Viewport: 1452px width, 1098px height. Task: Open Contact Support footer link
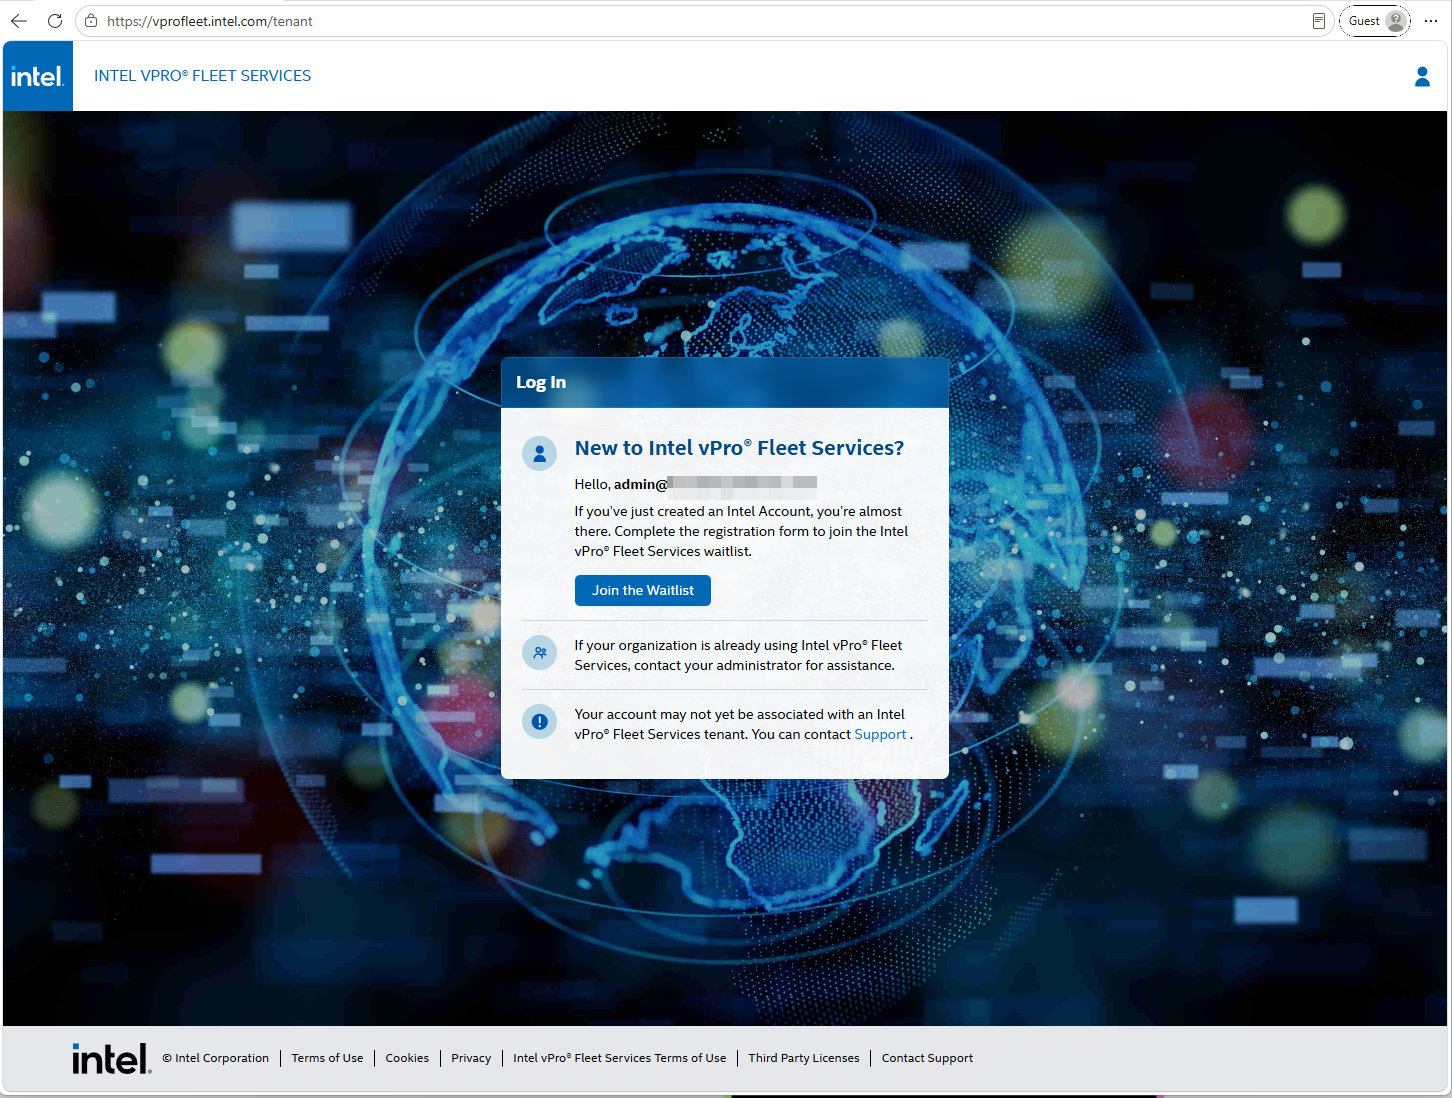(927, 1058)
